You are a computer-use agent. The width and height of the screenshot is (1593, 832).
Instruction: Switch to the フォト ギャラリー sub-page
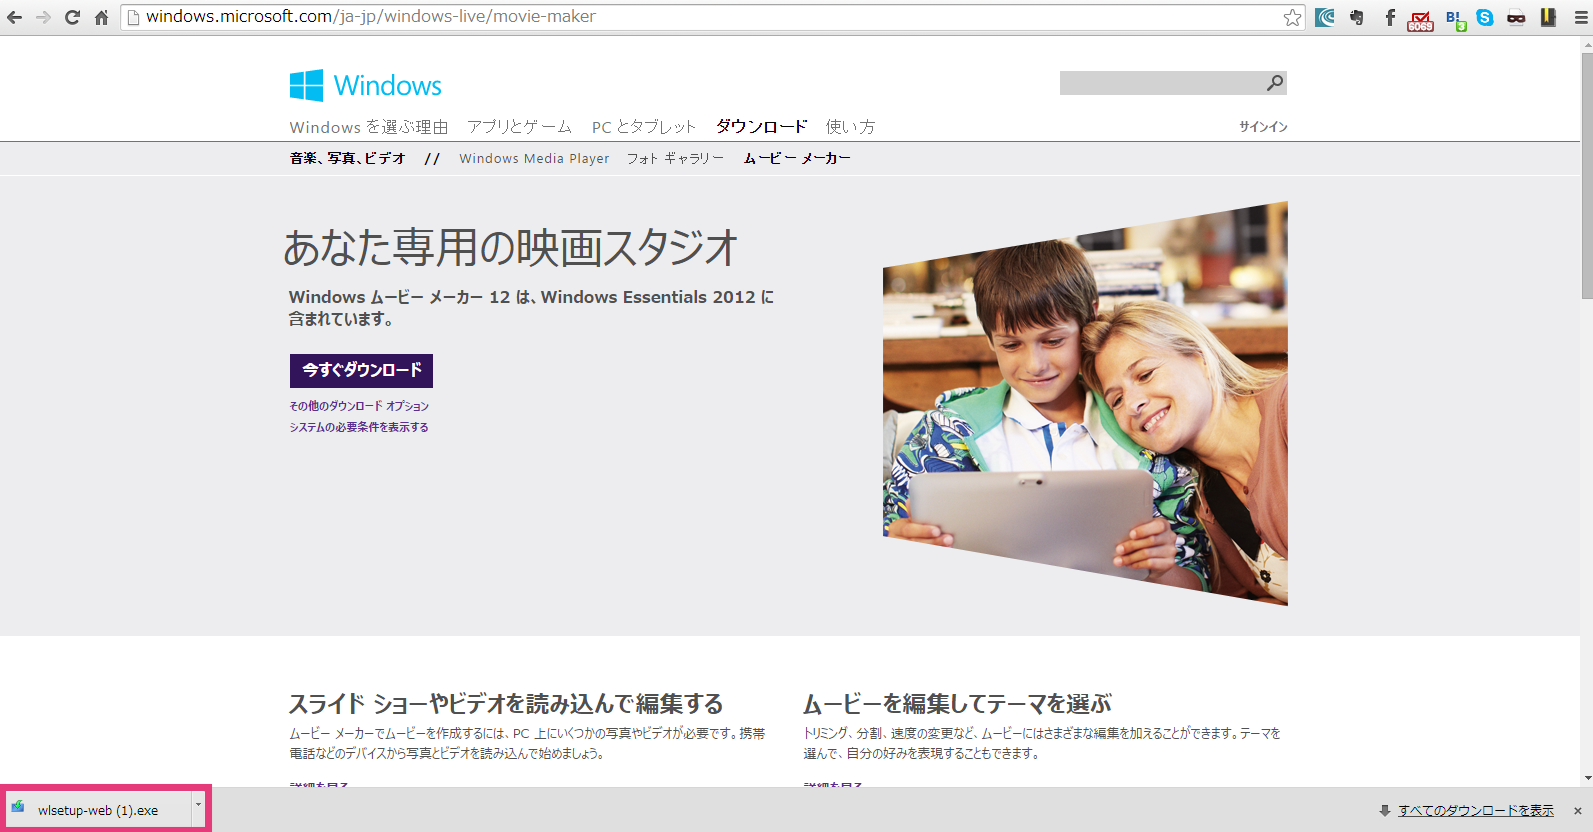coord(675,158)
